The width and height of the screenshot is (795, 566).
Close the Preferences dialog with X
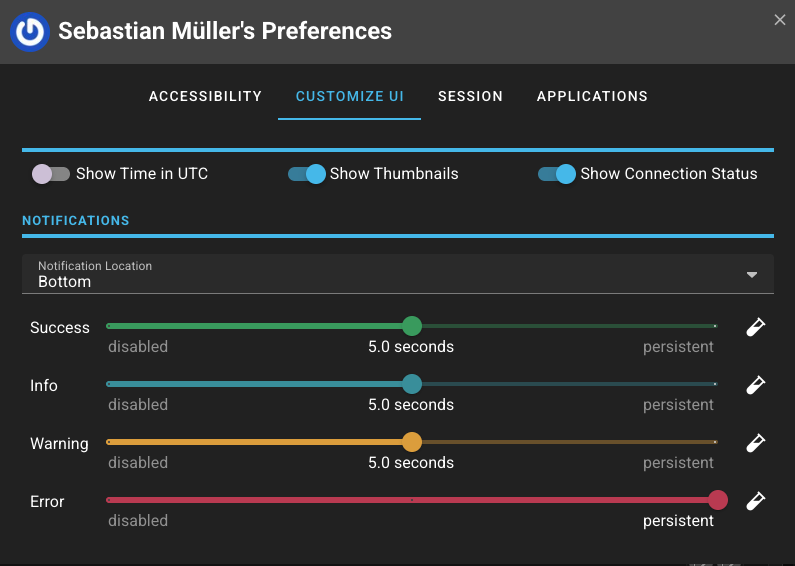(x=780, y=19)
